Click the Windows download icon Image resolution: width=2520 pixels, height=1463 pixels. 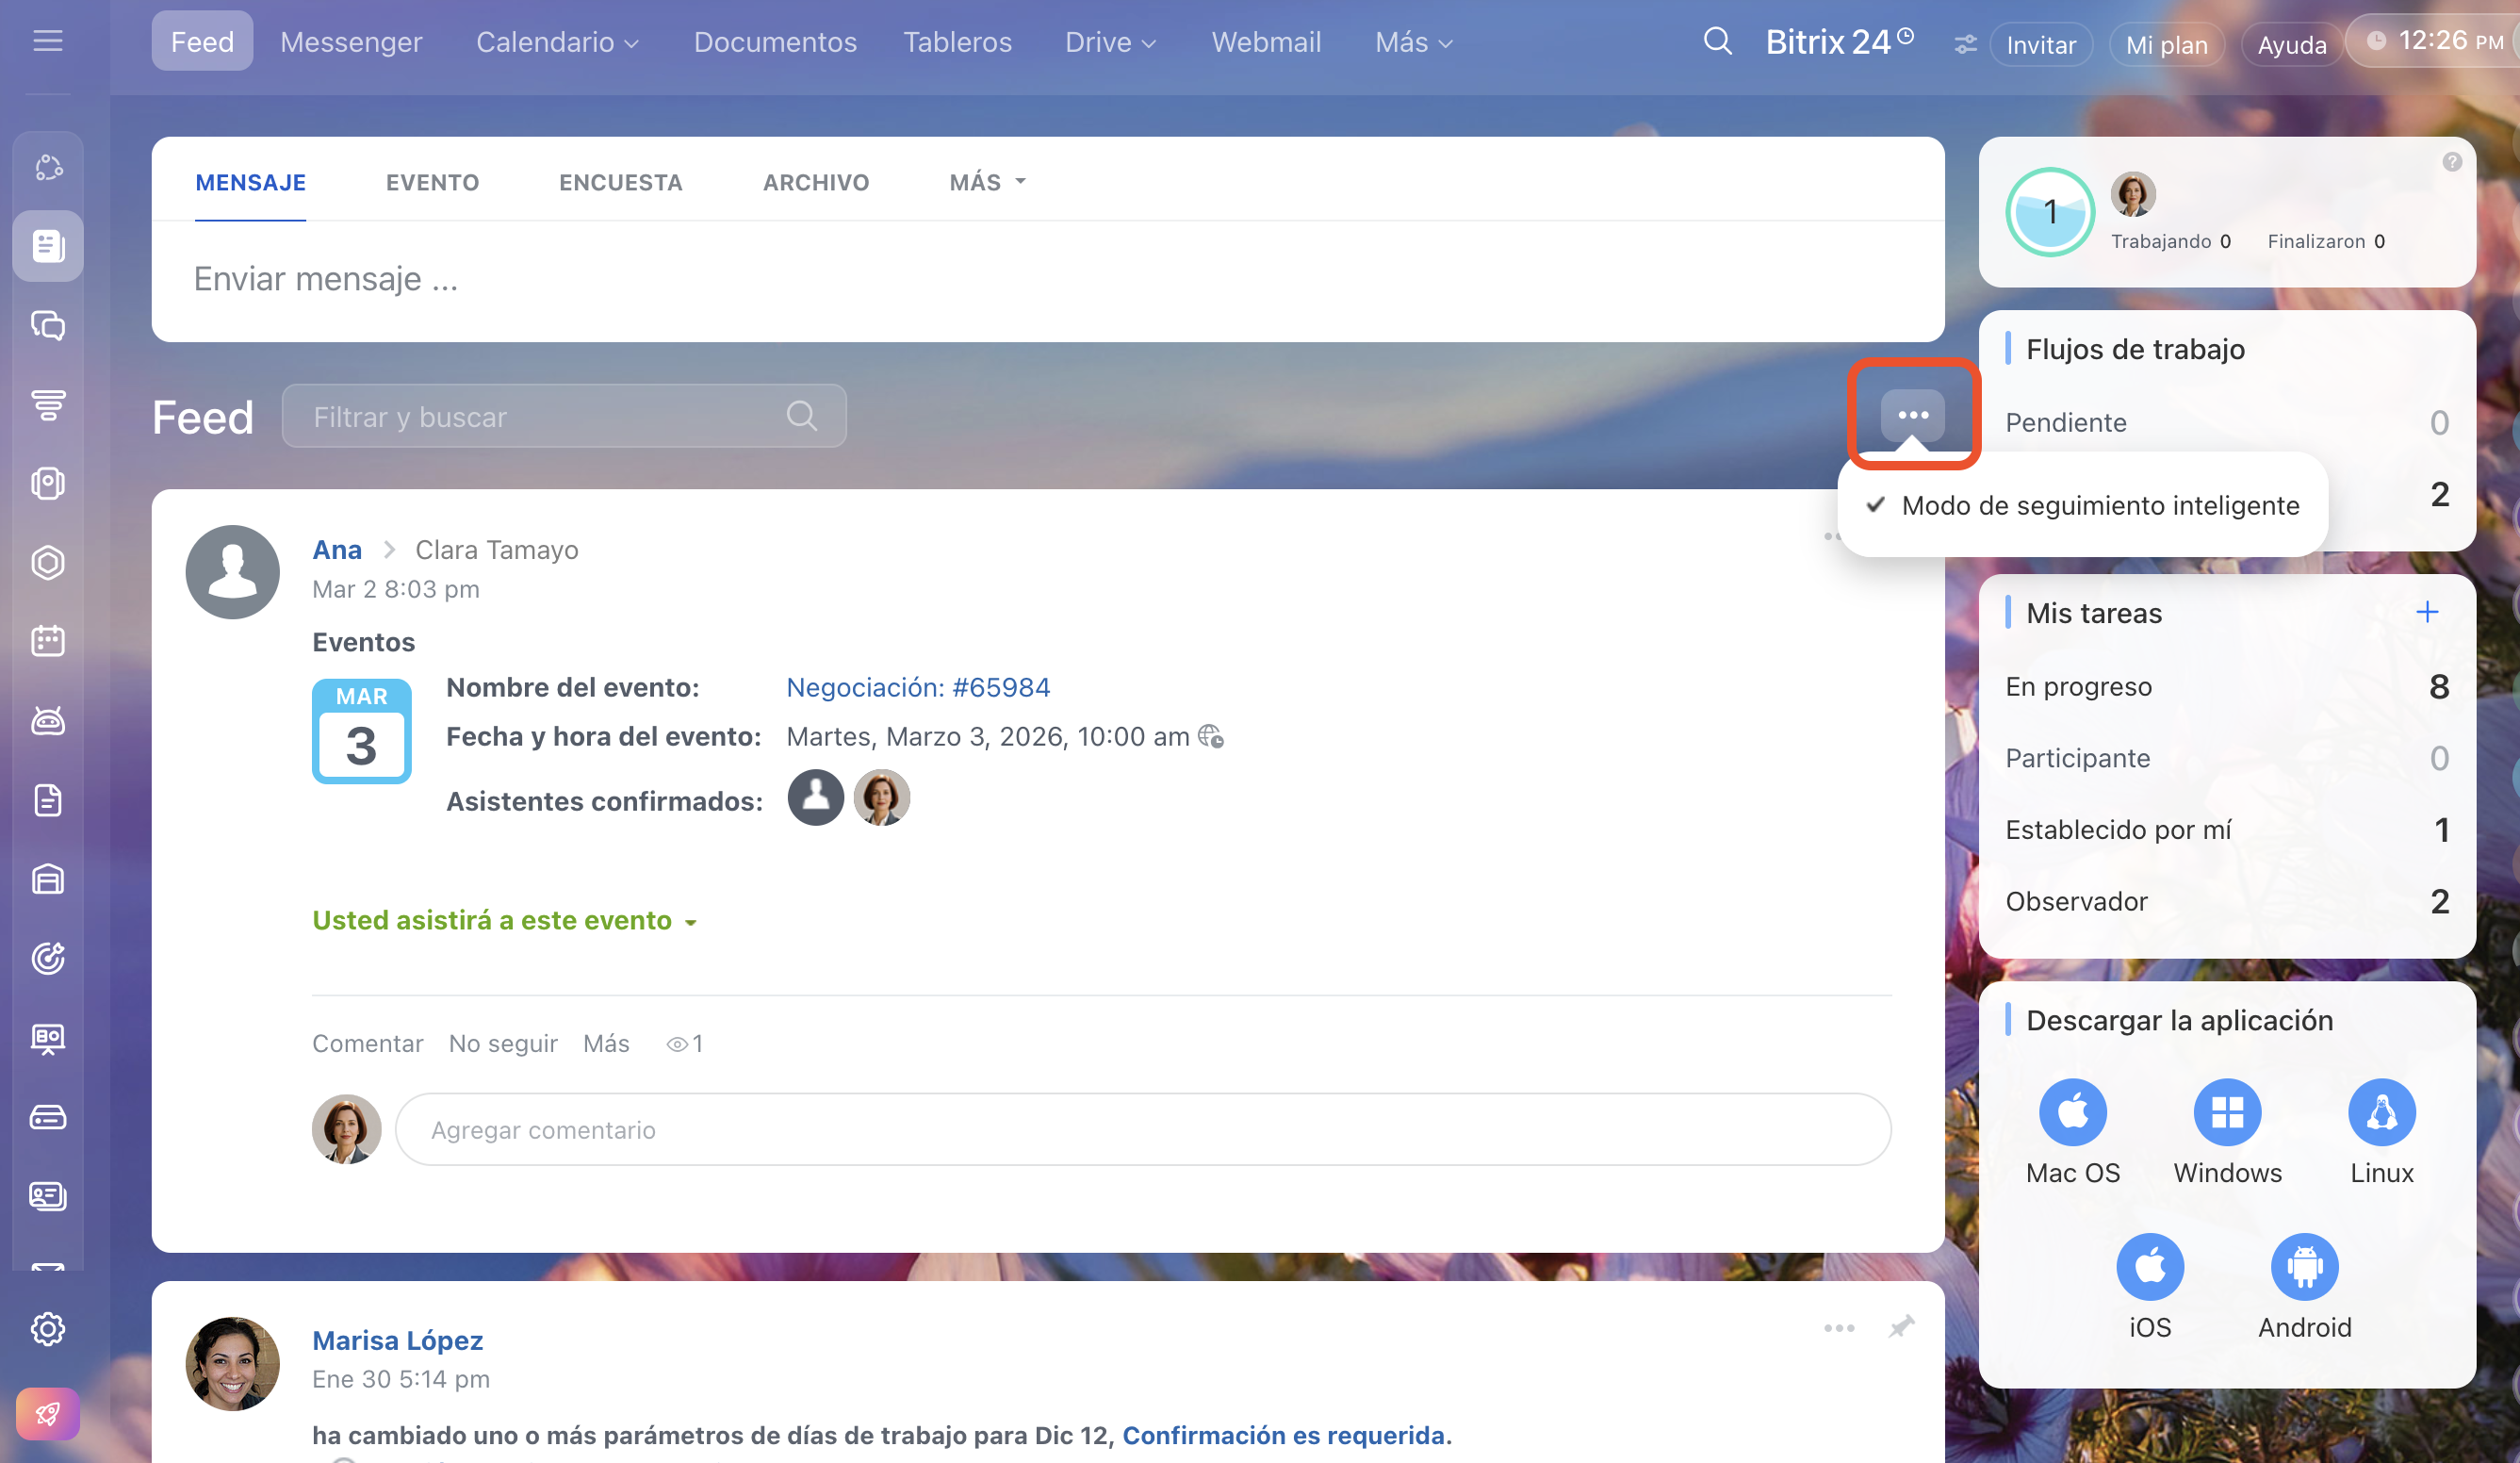point(2227,1112)
